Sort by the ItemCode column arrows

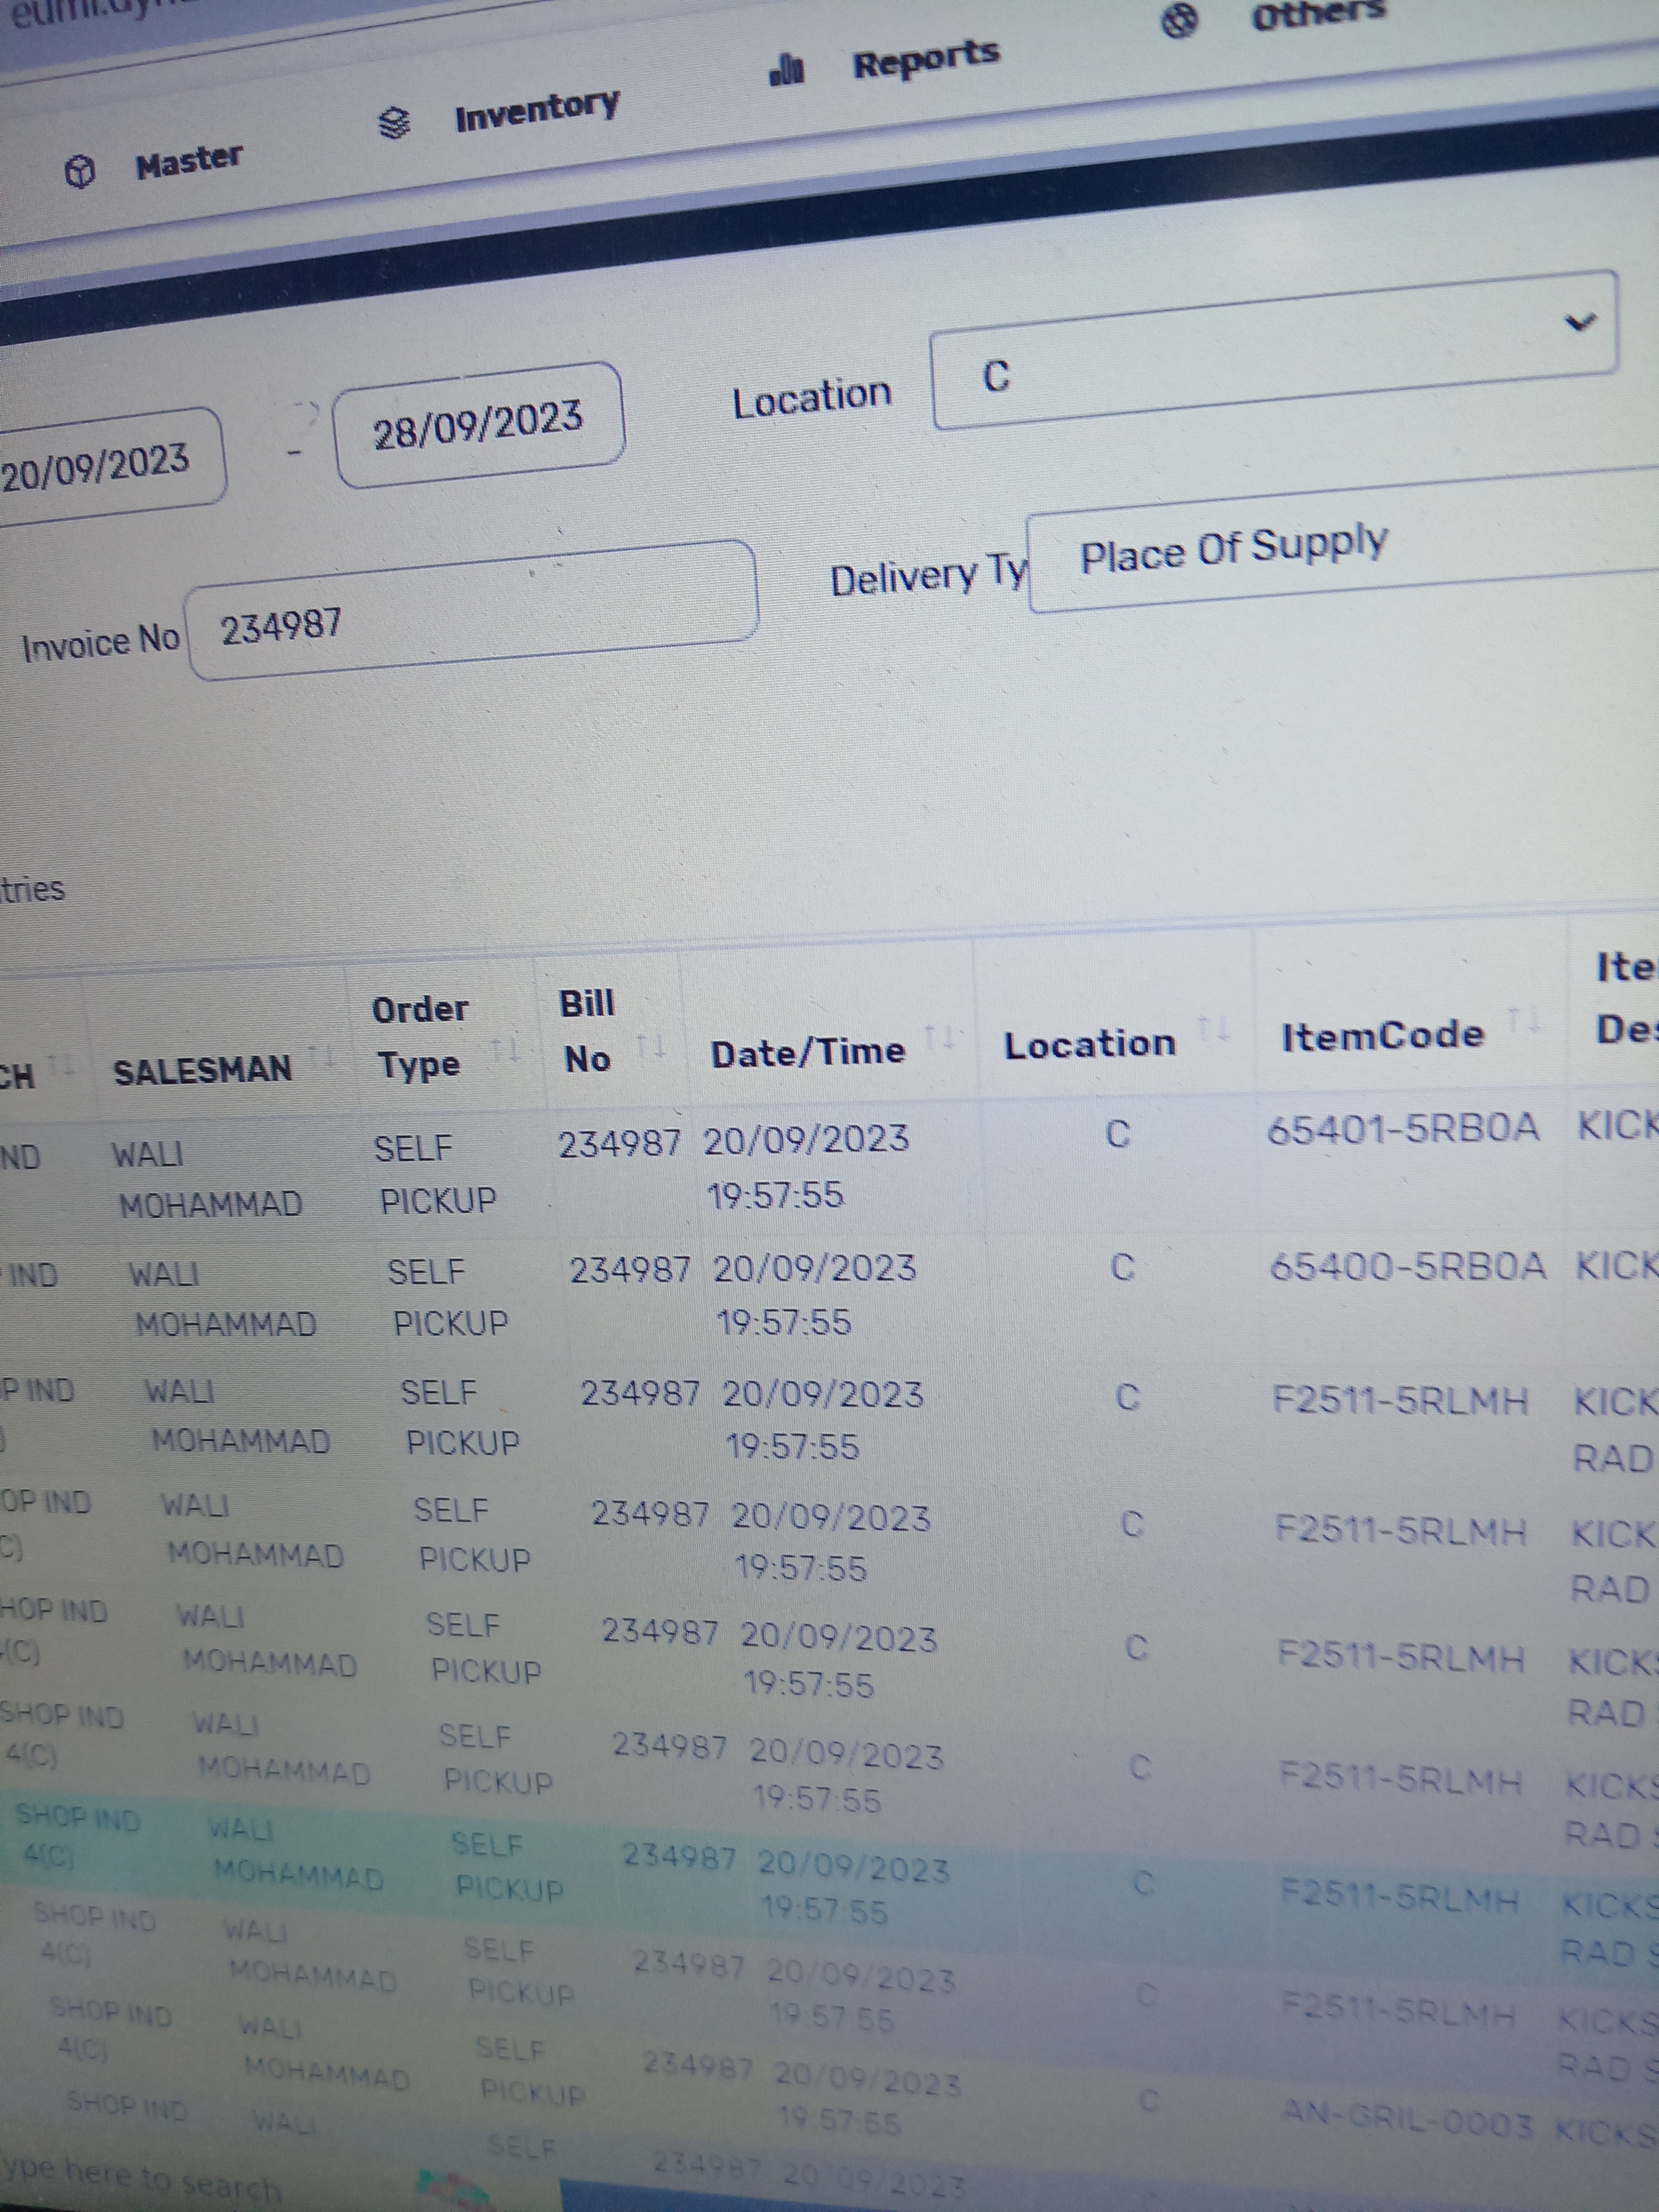pyautogui.click(x=1525, y=1019)
